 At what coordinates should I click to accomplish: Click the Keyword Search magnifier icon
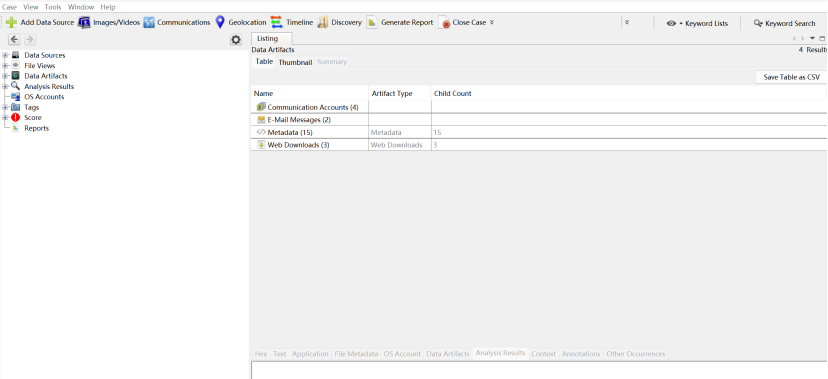758,24
